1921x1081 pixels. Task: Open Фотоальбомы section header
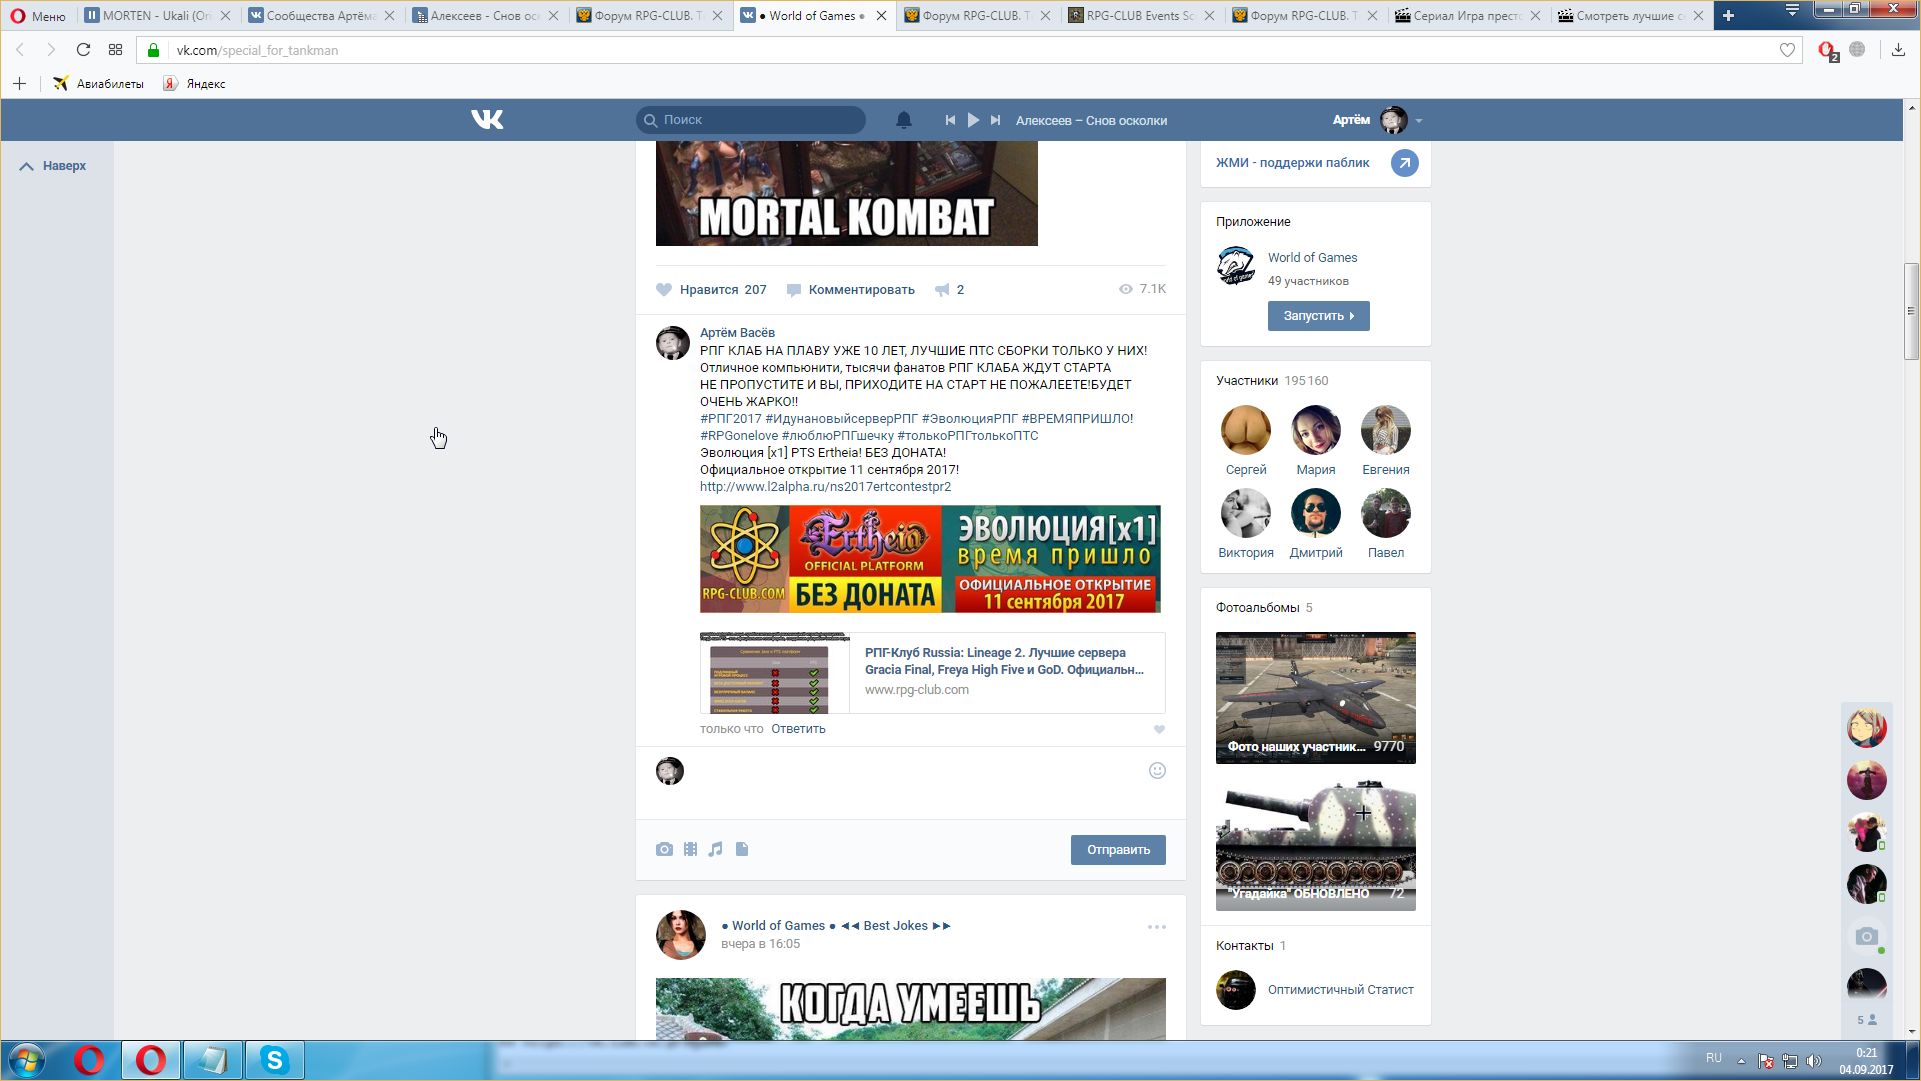(1264, 608)
